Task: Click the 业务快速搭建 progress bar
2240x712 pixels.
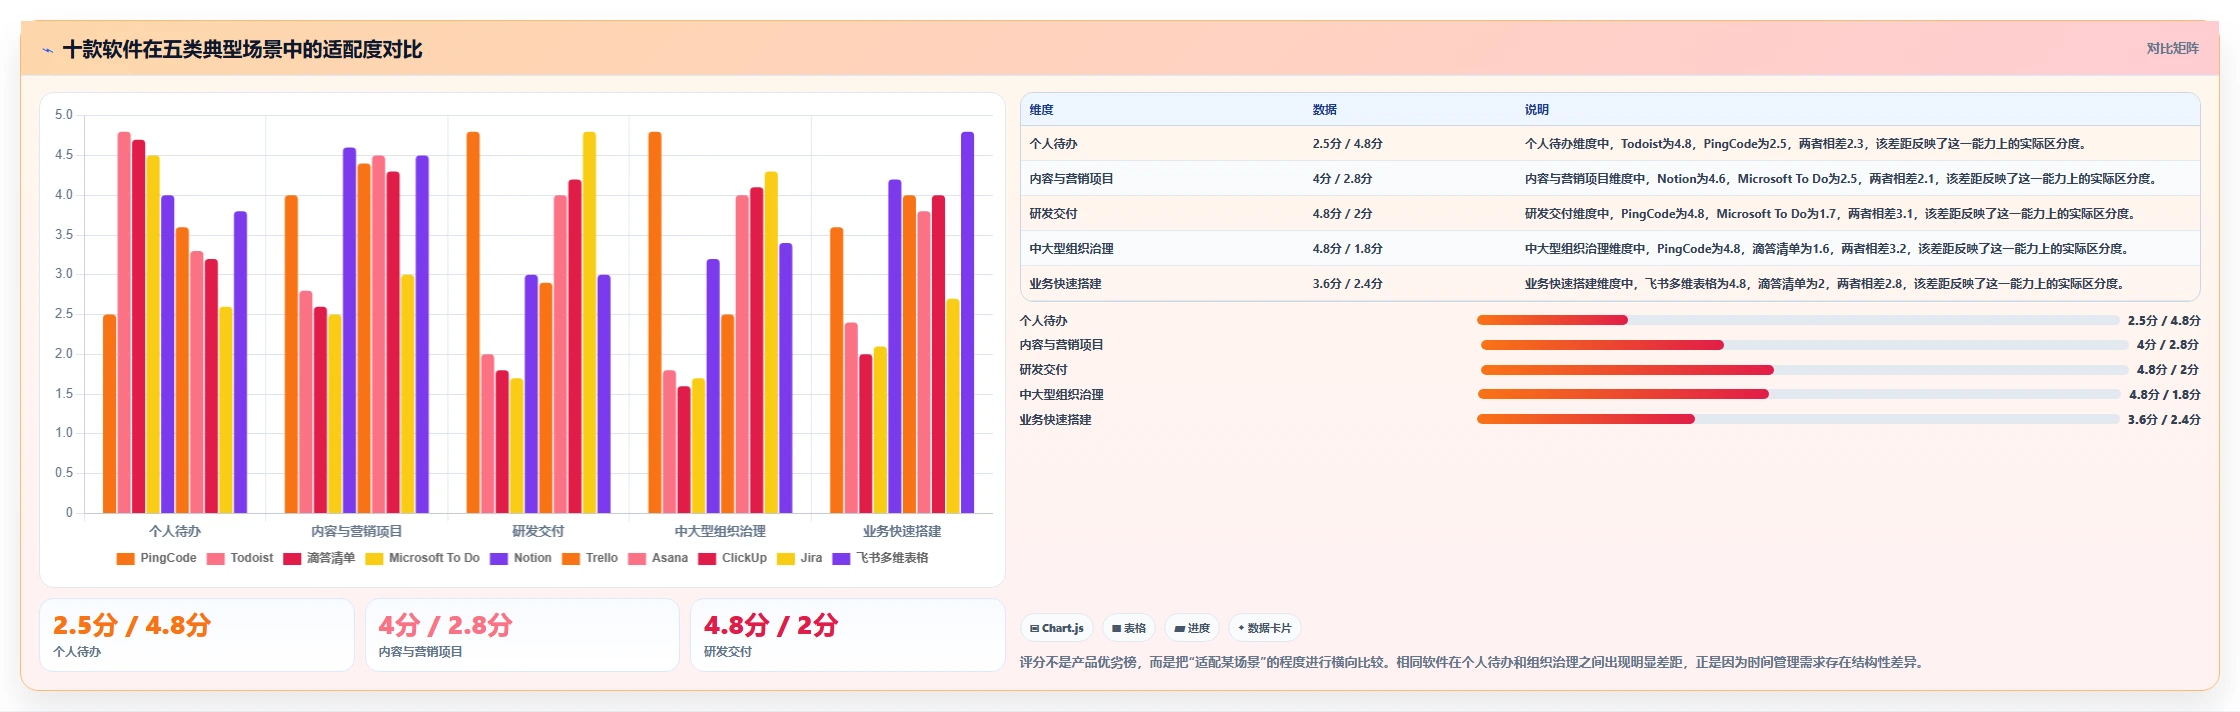Action: tap(1798, 420)
